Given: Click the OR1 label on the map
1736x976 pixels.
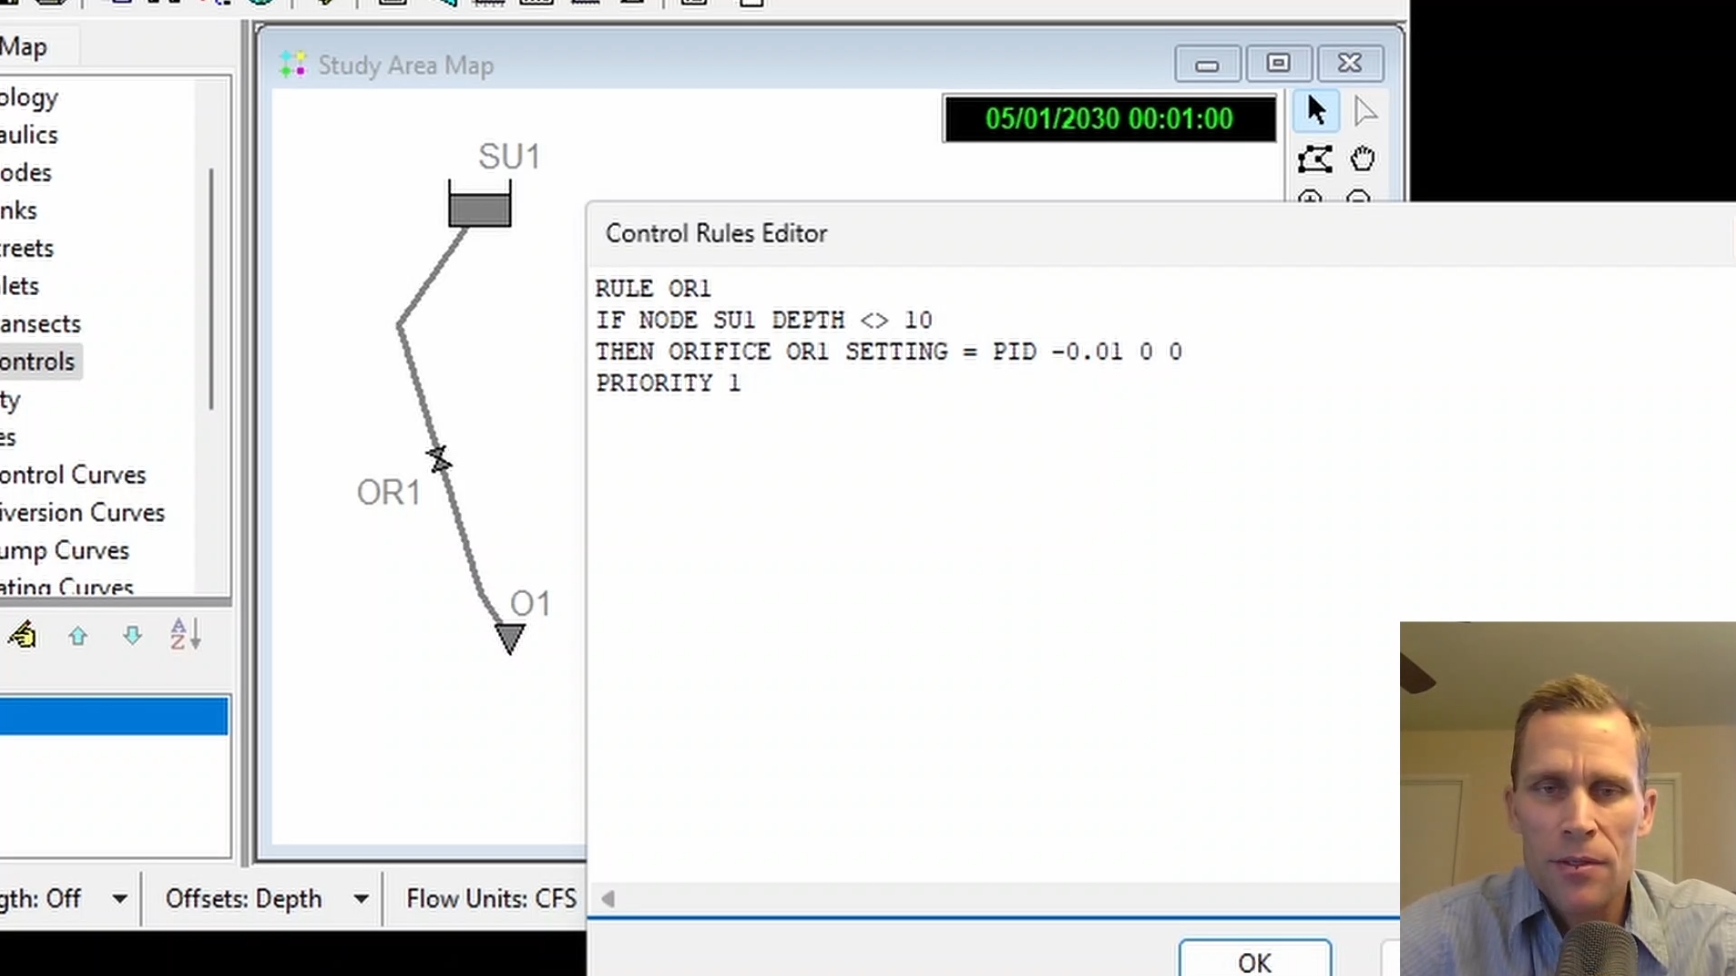Looking at the screenshot, I should pyautogui.click(x=389, y=492).
